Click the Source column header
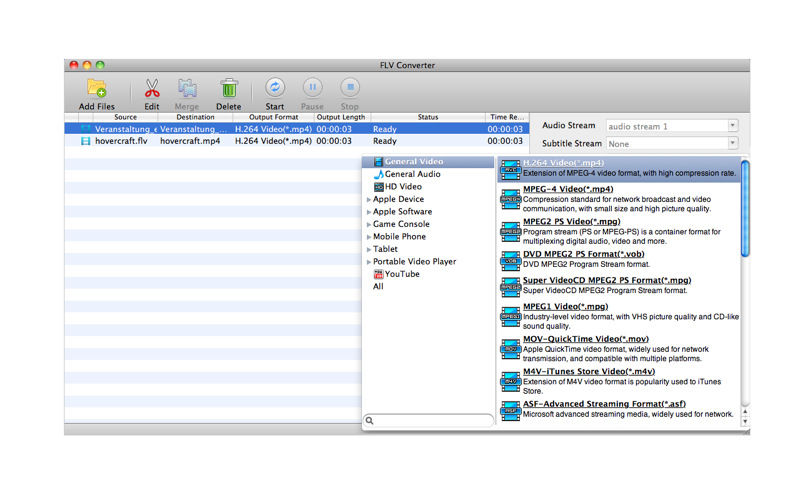 tap(126, 117)
